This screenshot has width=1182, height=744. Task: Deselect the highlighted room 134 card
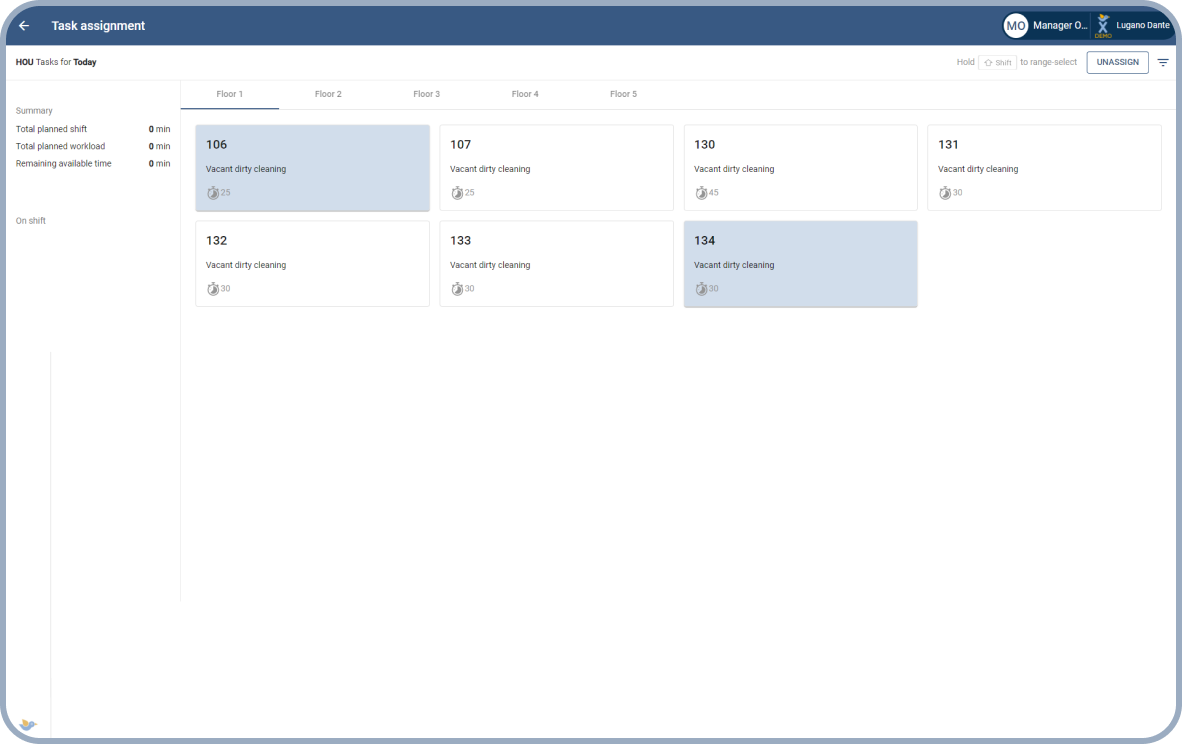[x=800, y=263]
